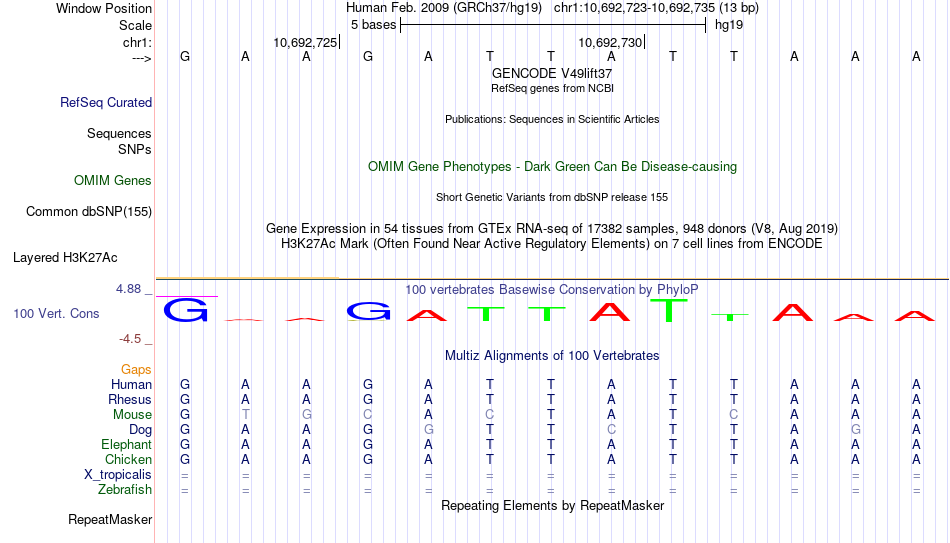This screenshot has height=543, width=950.
Task: Select the Rhesus species row label
Action: [x=130, y=399]
